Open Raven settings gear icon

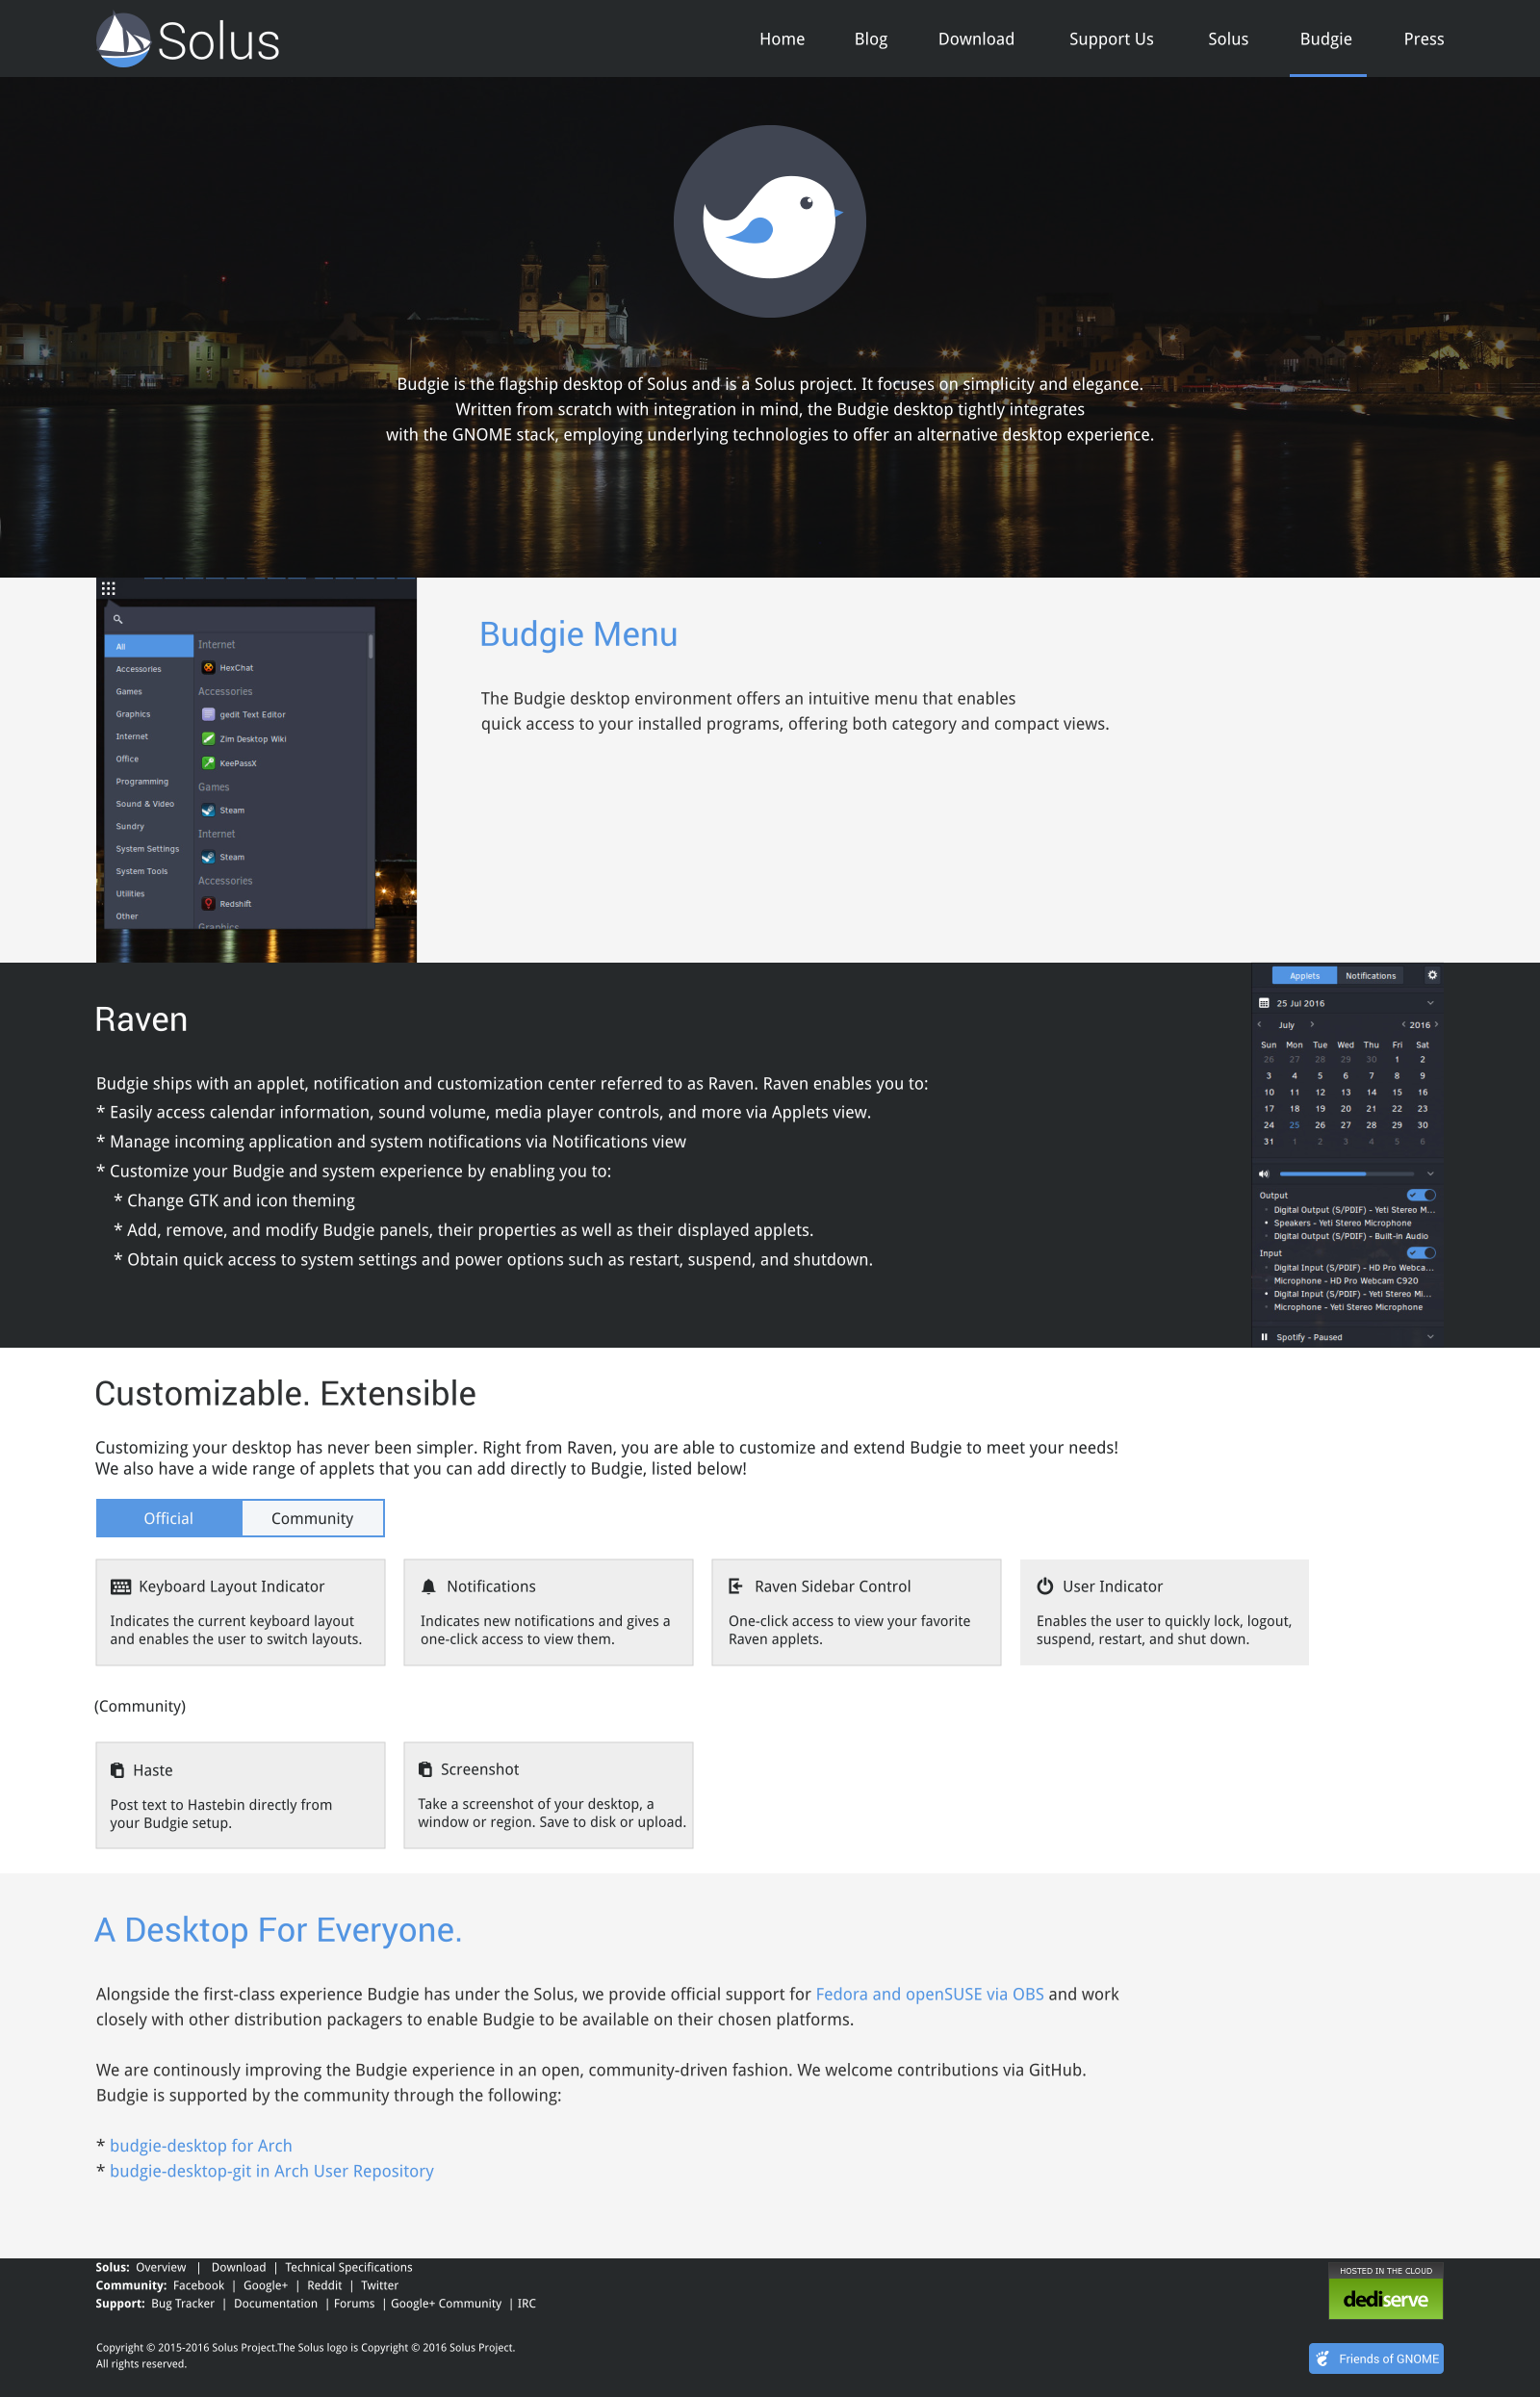(1432, 975)
